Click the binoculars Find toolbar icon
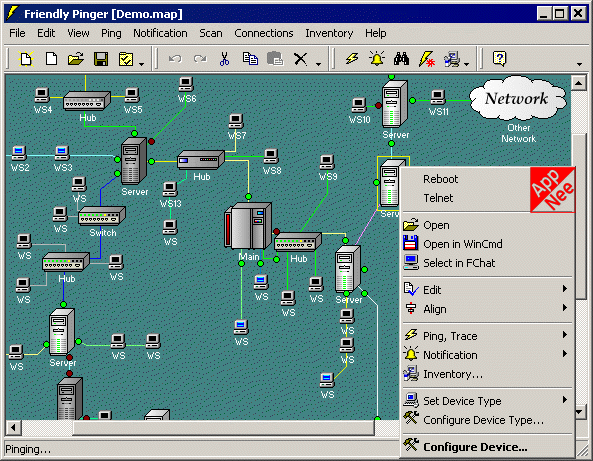This screenshot has width=593, height=461. click(x=401, y=59)
